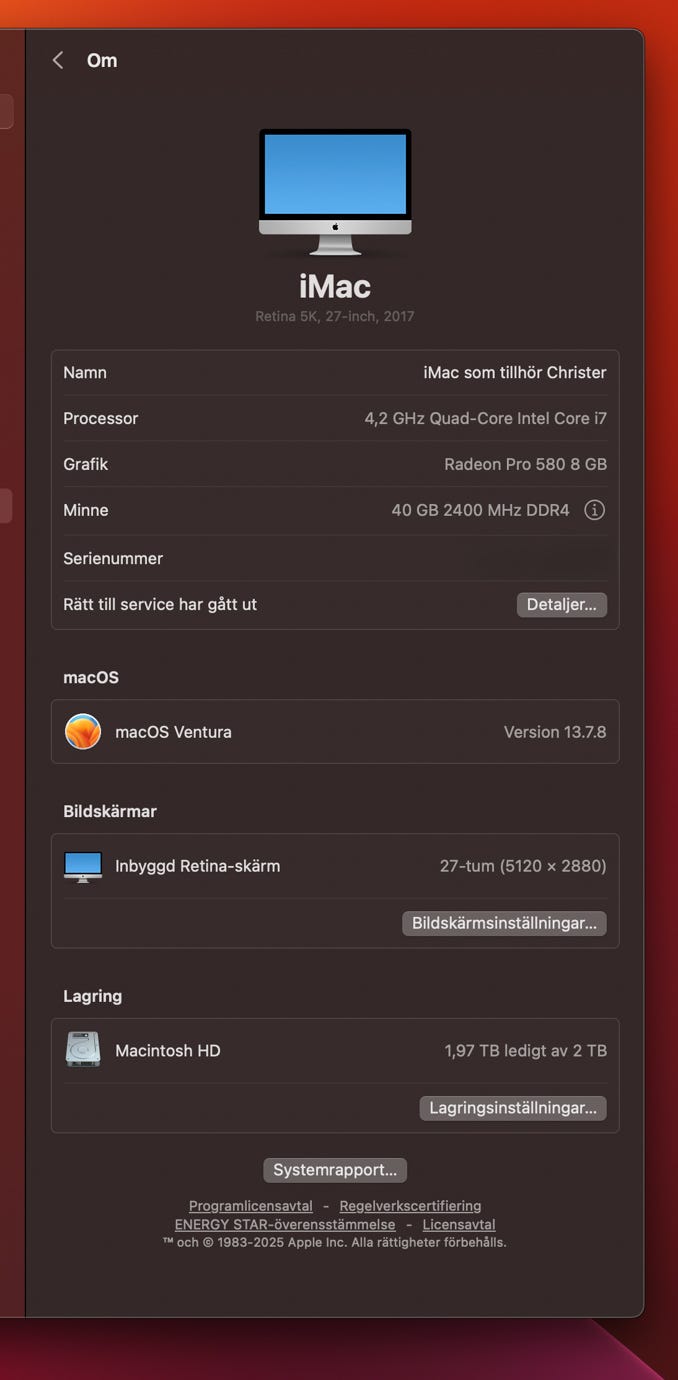Click the Macintosh HD disk icon
Viewport: 678px width, 1380px height.
[83, 1050]
